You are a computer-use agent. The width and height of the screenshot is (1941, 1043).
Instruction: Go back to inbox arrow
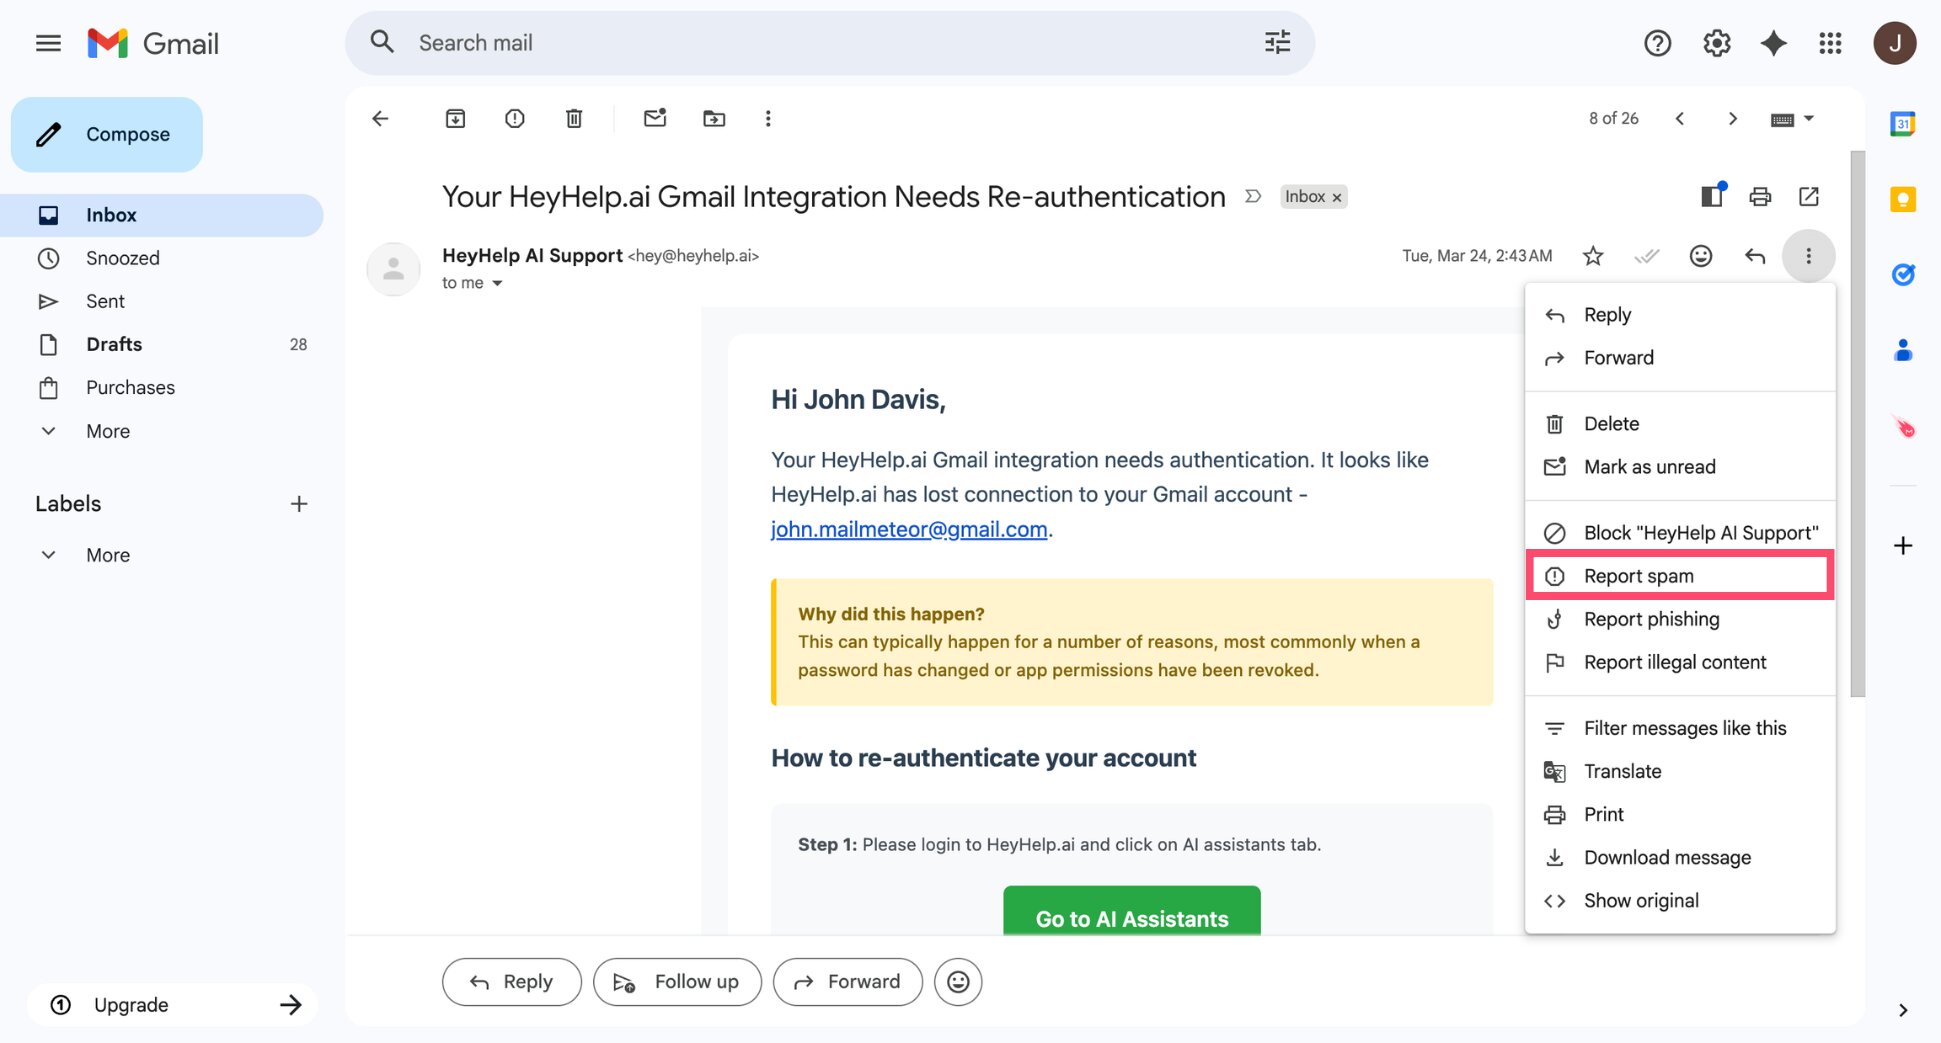click(x=380, y=119)
